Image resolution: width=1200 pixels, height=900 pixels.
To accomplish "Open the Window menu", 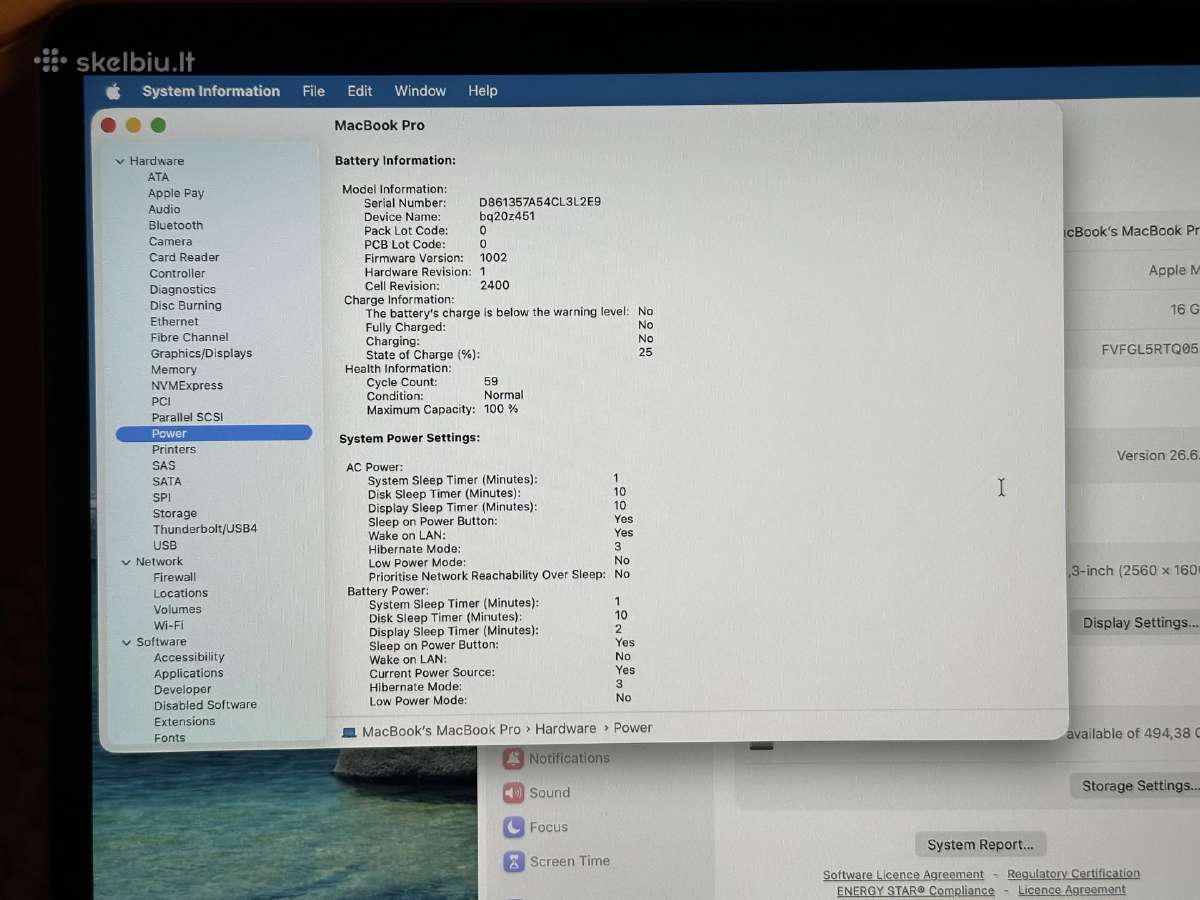I will click(x=420, y=91).
